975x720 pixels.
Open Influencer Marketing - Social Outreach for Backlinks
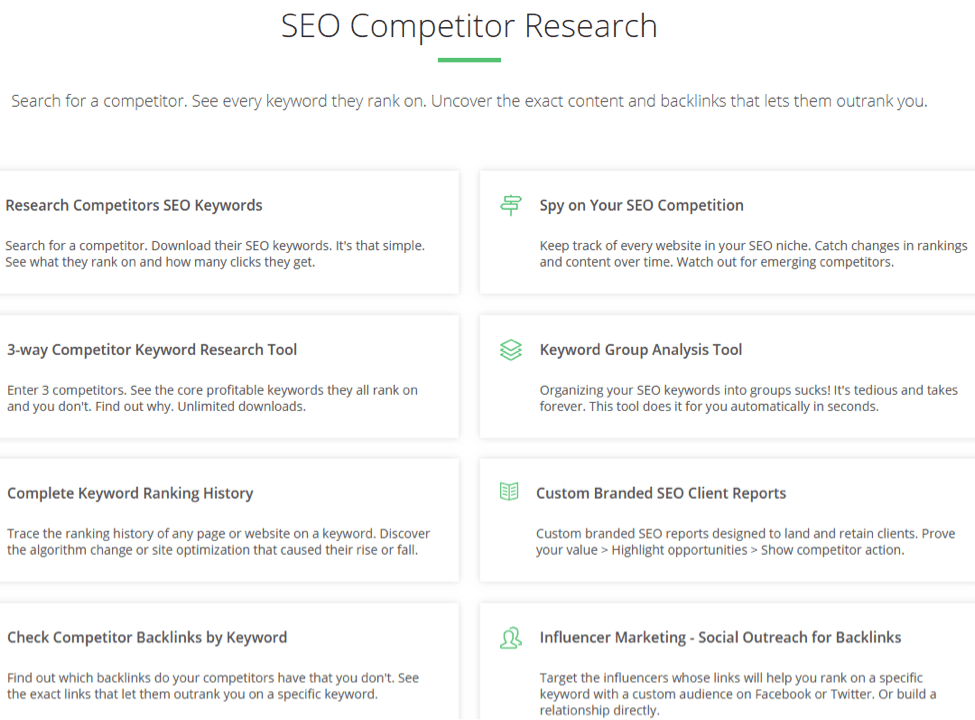pyautogui.click(x=720, y=637)
